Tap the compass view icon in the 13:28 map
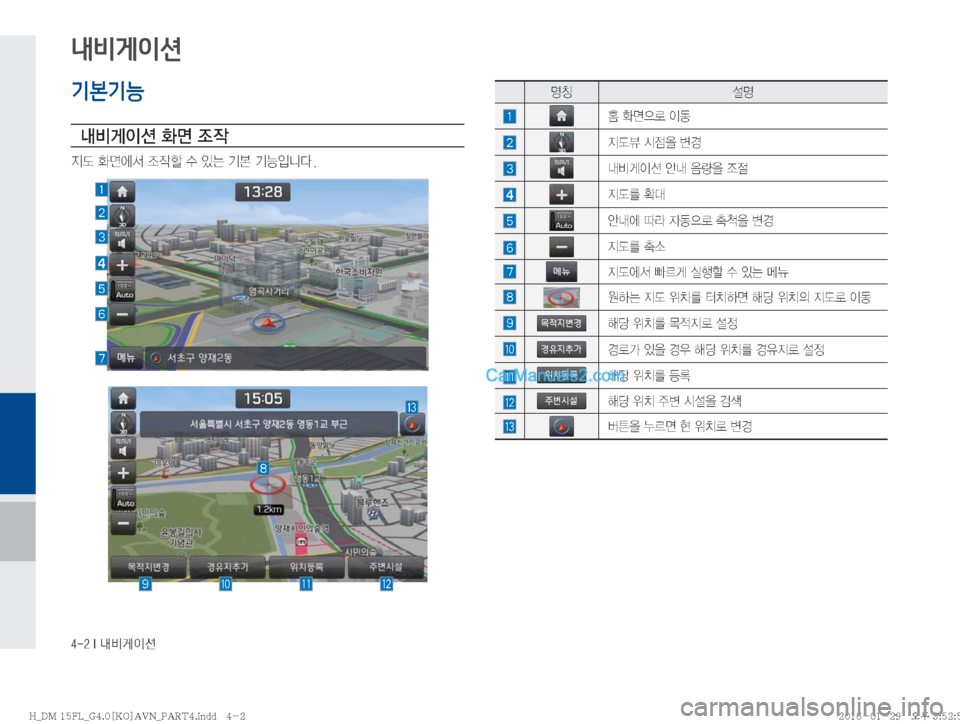The image size is (960, 724). point(122,216)
